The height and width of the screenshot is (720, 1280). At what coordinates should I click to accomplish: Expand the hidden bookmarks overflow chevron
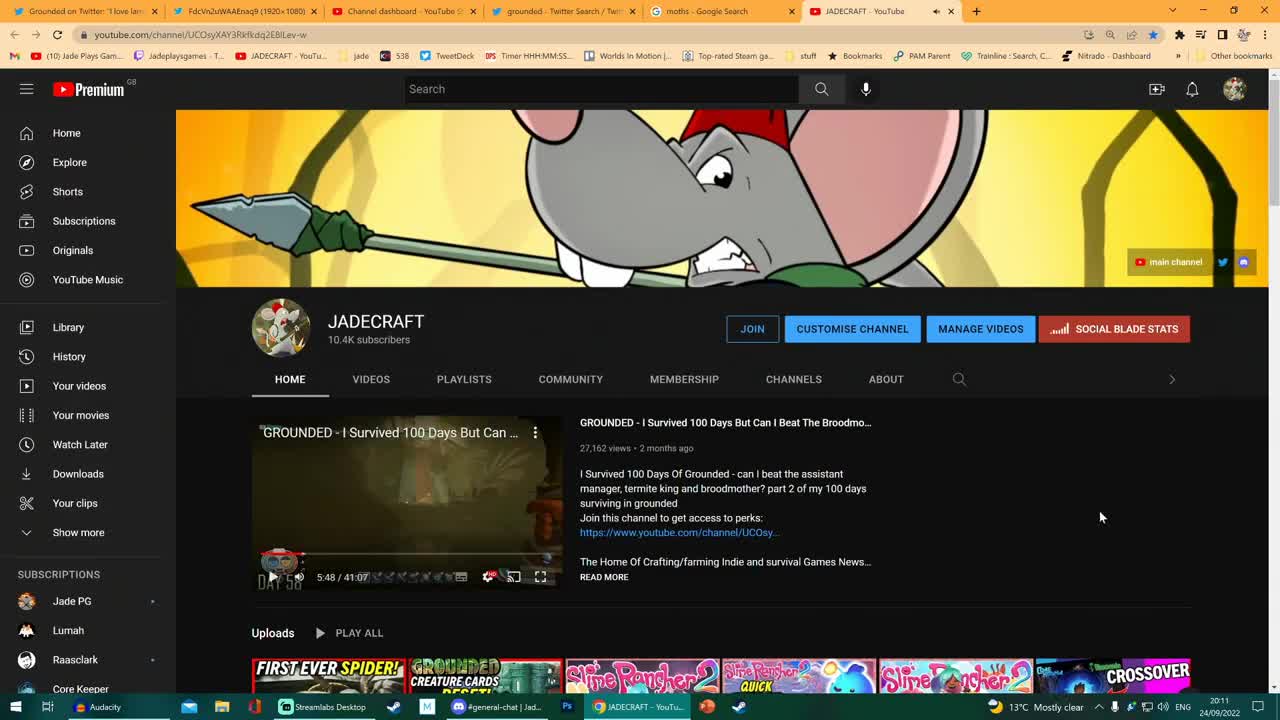1178,56
